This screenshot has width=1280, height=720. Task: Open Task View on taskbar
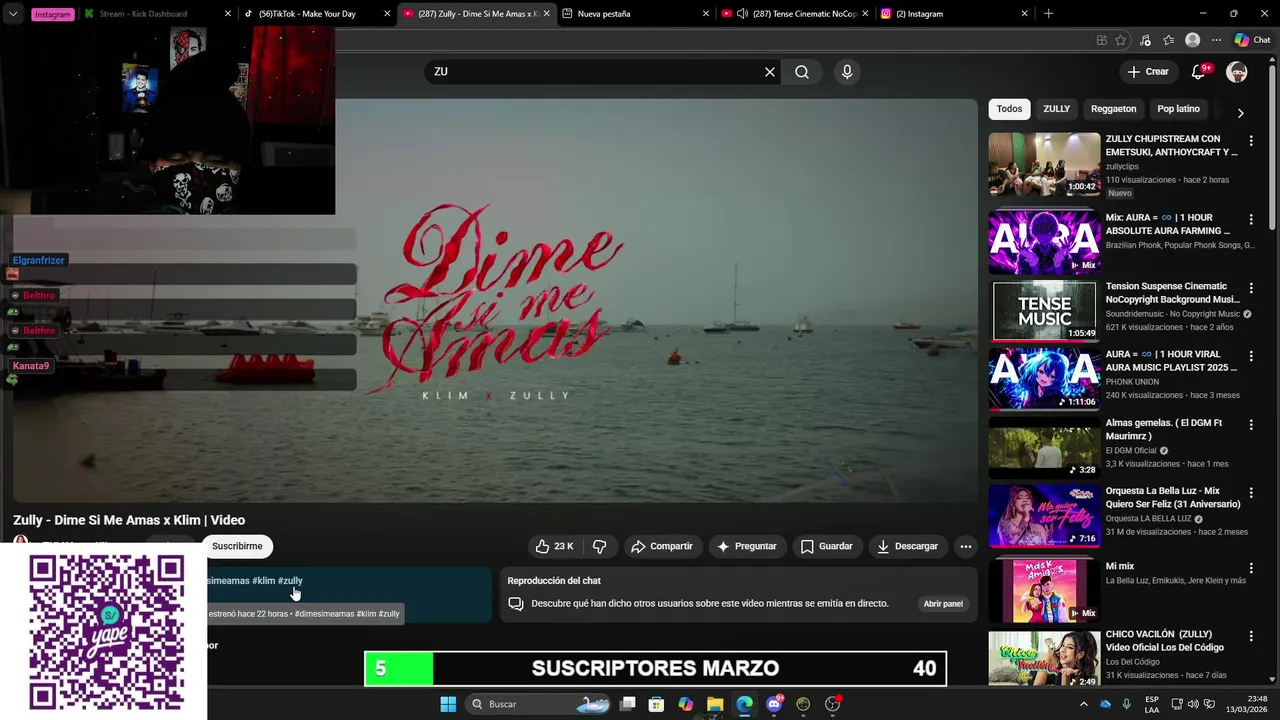click(628, 704)
